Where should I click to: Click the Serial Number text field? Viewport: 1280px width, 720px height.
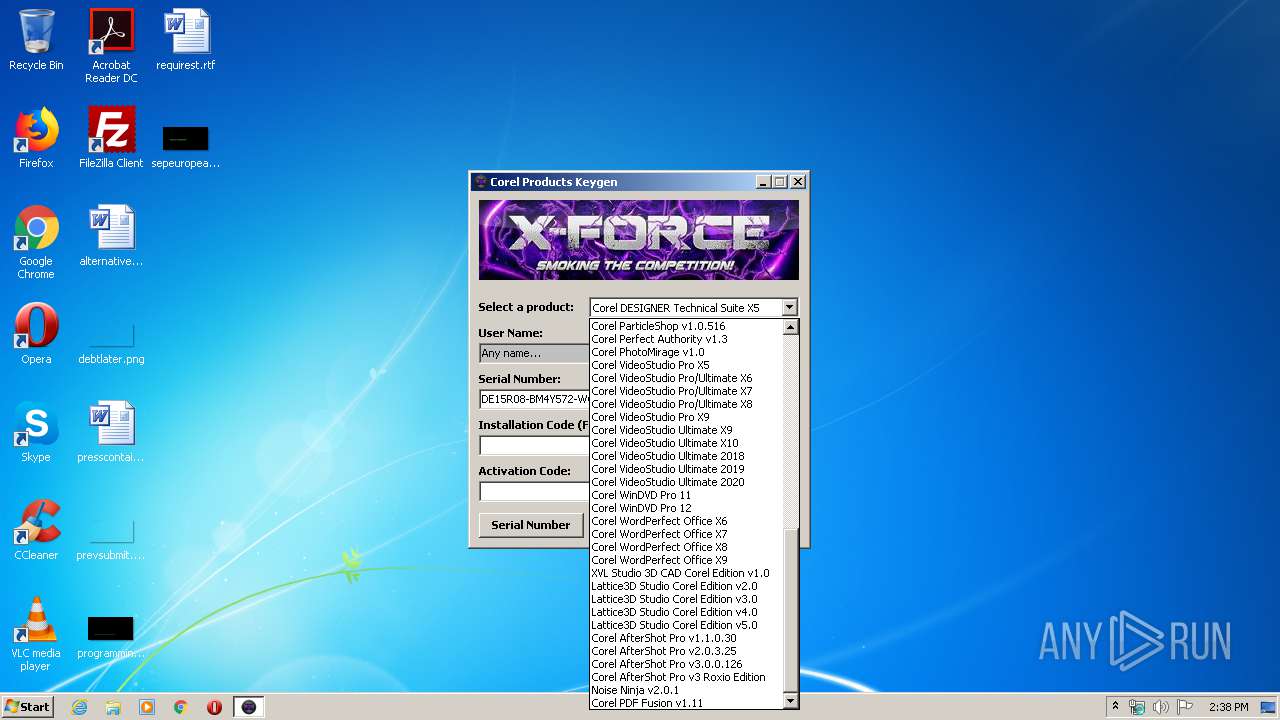(x=534, y=399)
